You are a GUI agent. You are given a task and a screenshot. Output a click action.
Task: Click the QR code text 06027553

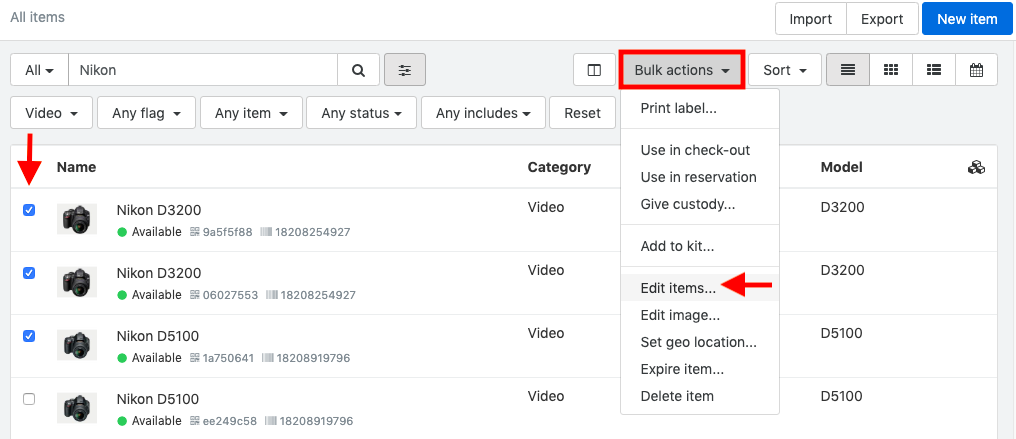pyautogui.click(x=230, y=295)
